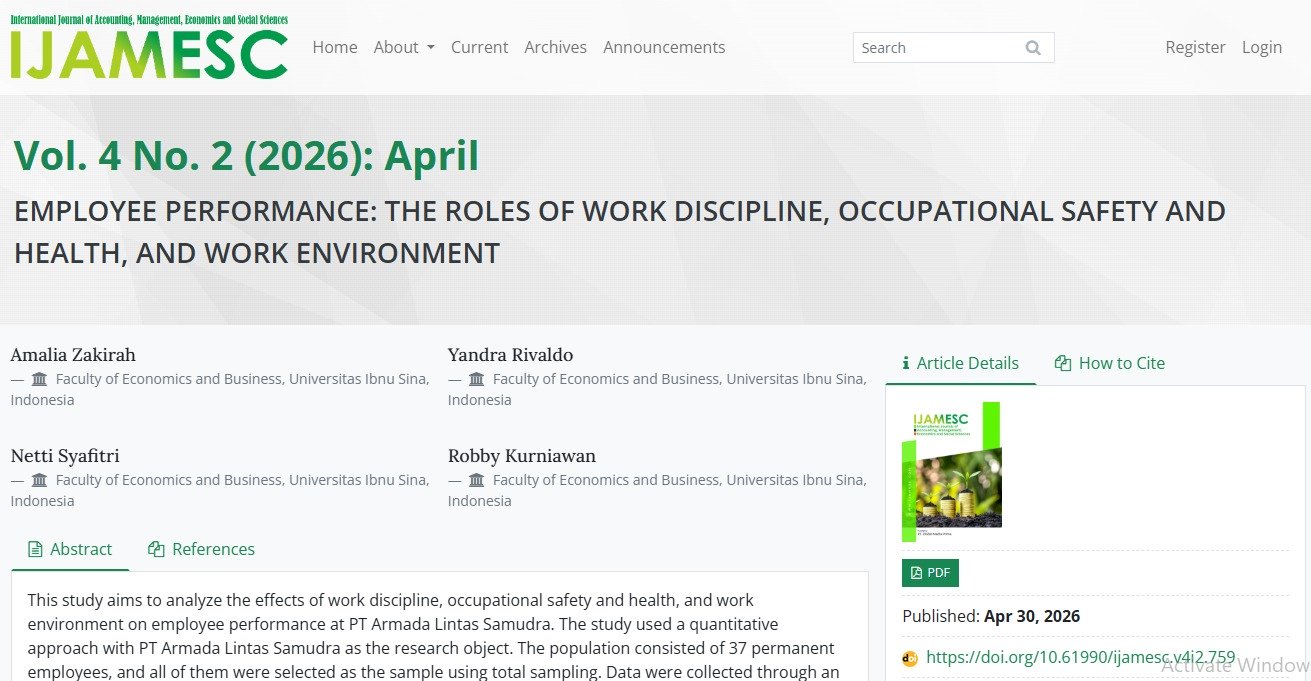Switch to the How to Cite tab
Viewport: 1311px width, 681px height.
(1110, 363)
